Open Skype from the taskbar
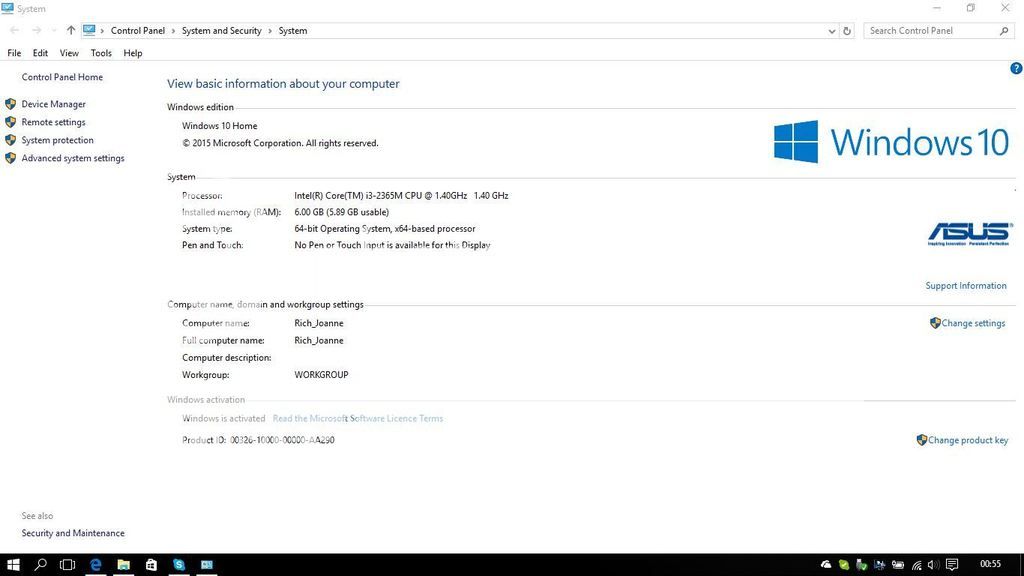1024x576 pixels. 179,564
